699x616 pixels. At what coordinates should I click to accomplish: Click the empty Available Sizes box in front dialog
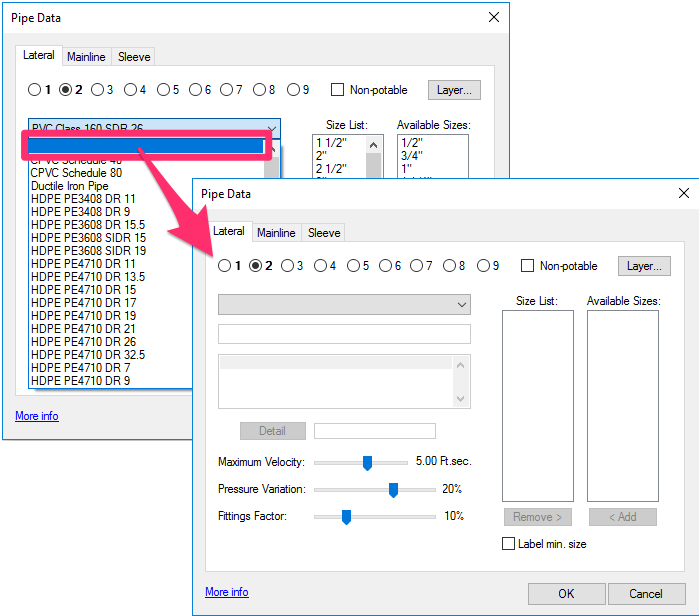click(623, 406)
